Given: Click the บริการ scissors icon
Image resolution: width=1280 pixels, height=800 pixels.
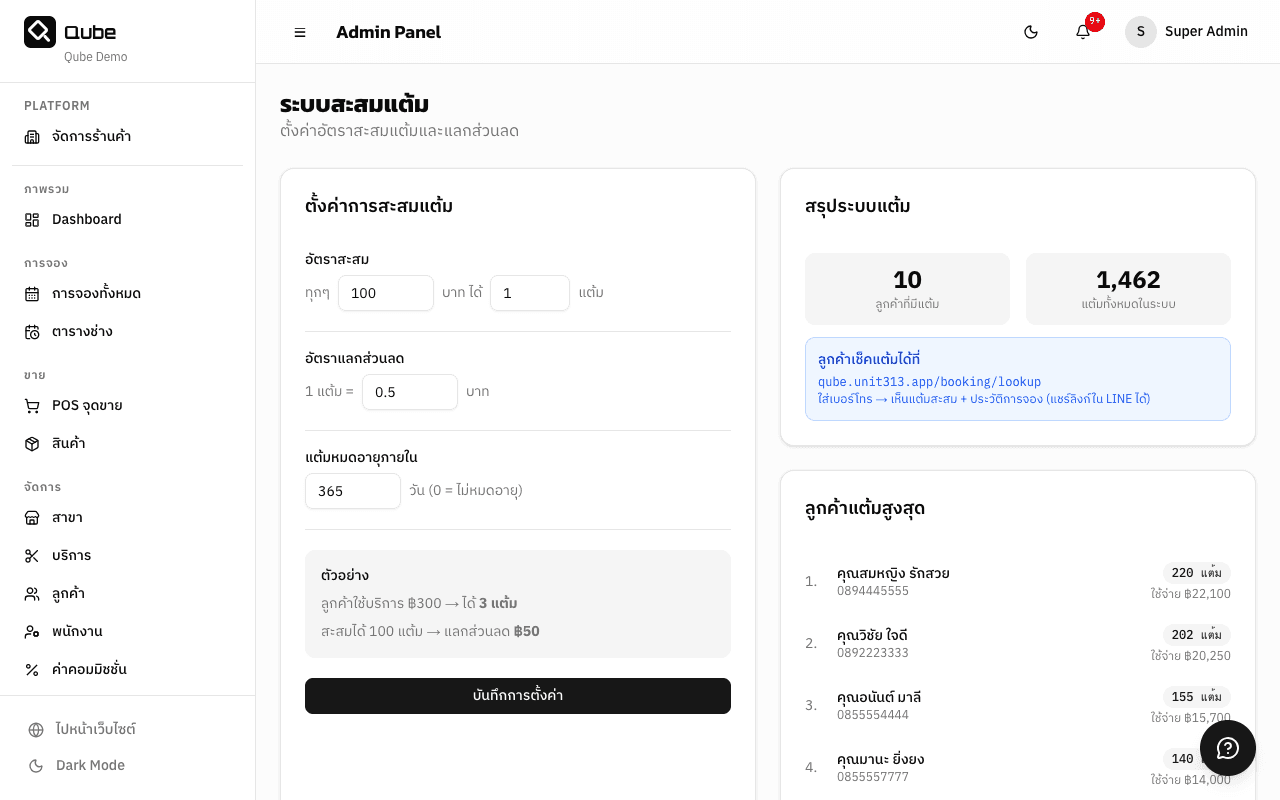Looking at the screenshot, I should click(32, 556).
